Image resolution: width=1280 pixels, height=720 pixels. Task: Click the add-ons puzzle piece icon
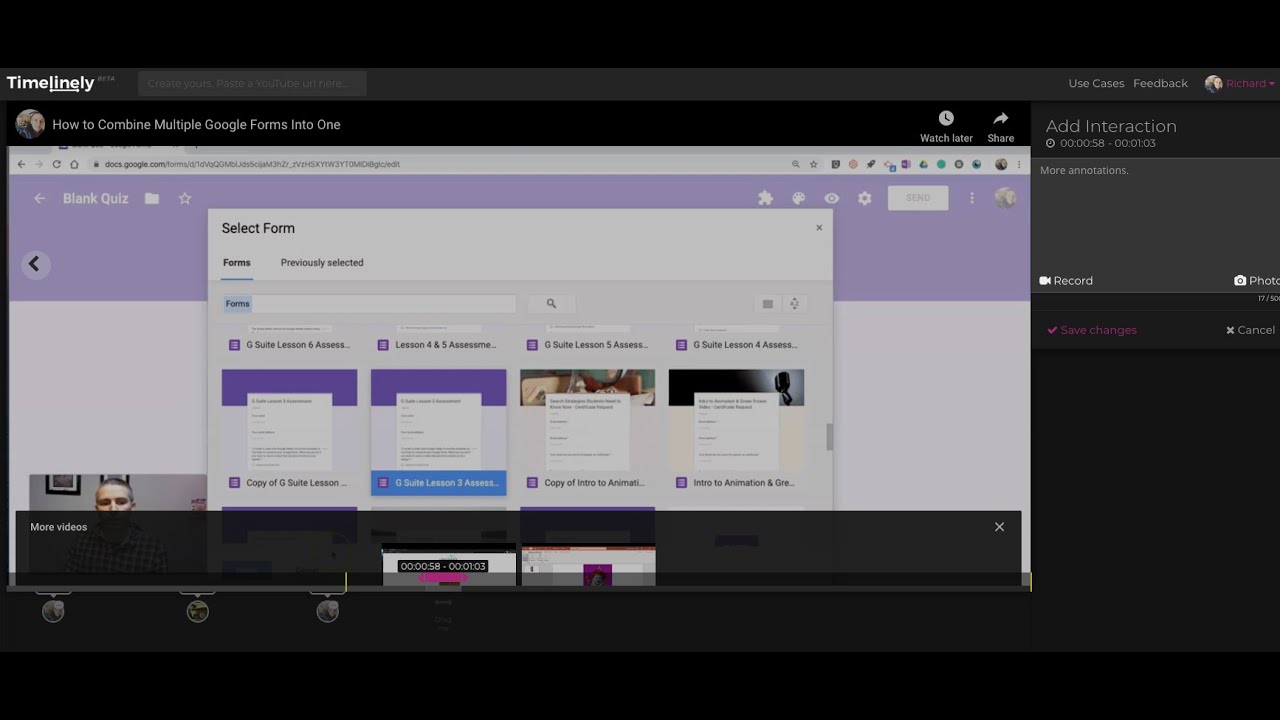point(765,198)
